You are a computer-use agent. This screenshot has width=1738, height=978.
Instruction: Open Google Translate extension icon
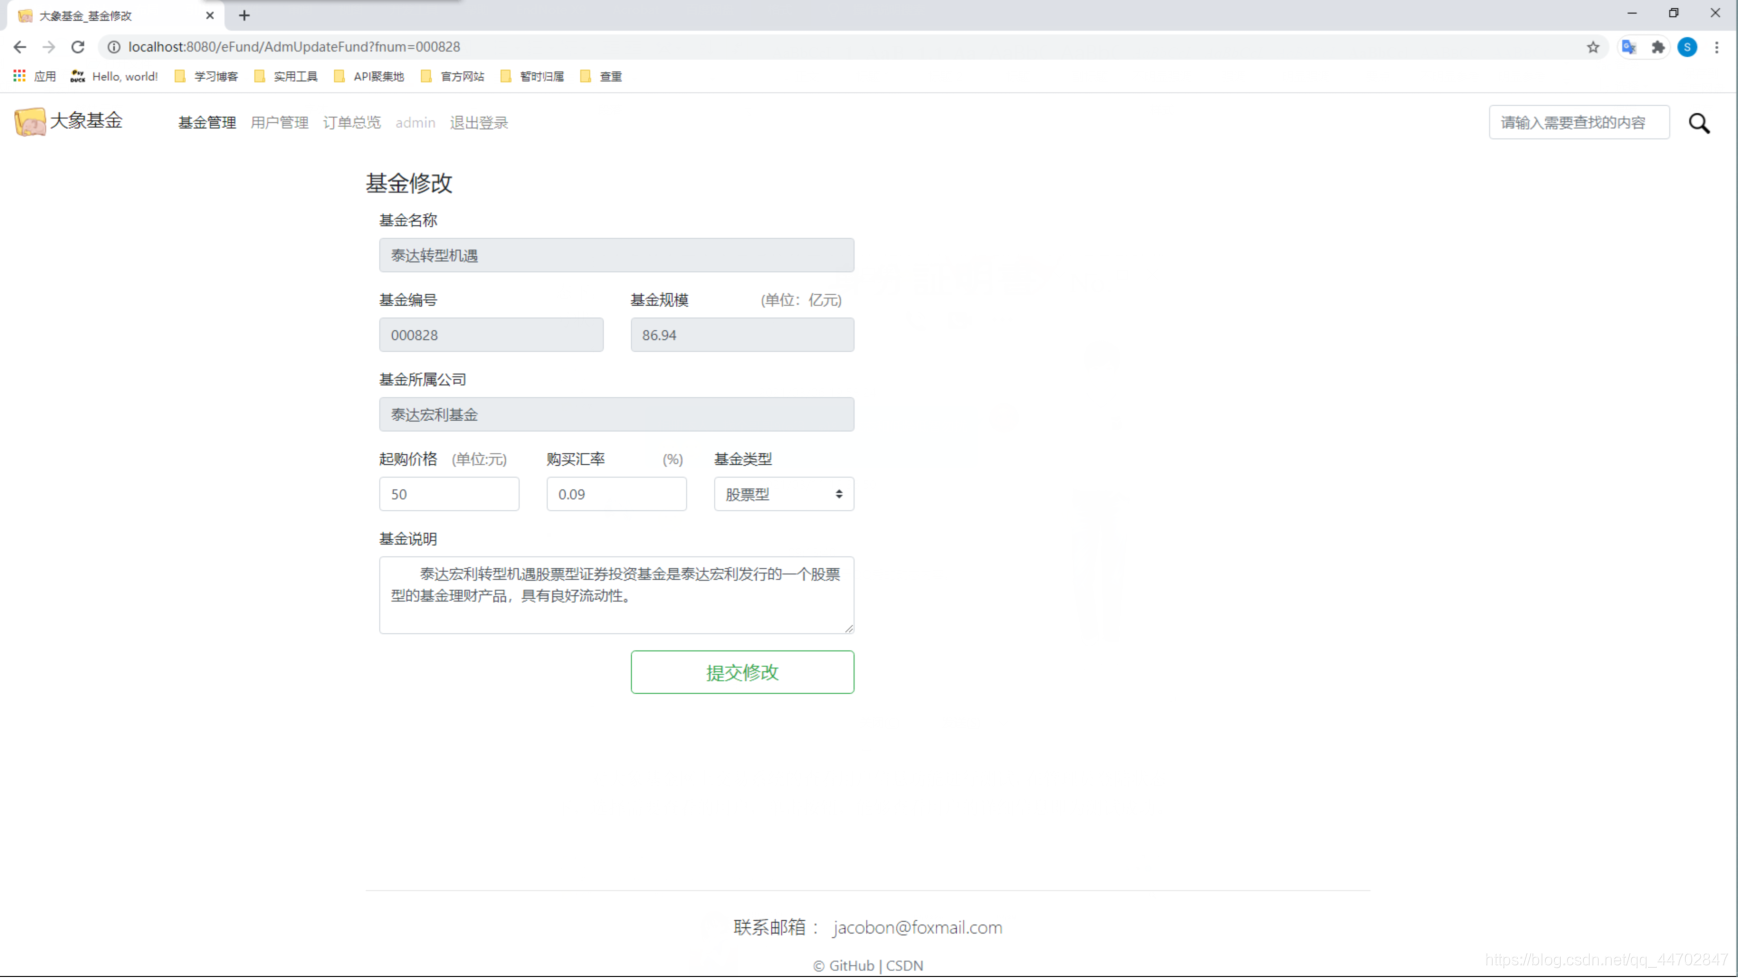click(1629, 47)
